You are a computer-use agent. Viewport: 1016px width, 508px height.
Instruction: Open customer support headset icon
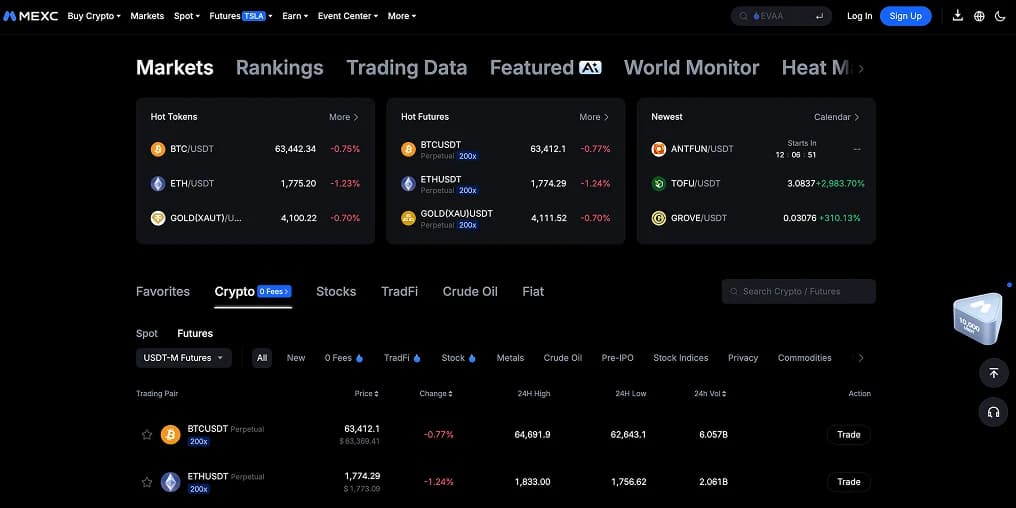tap(993, 412)
